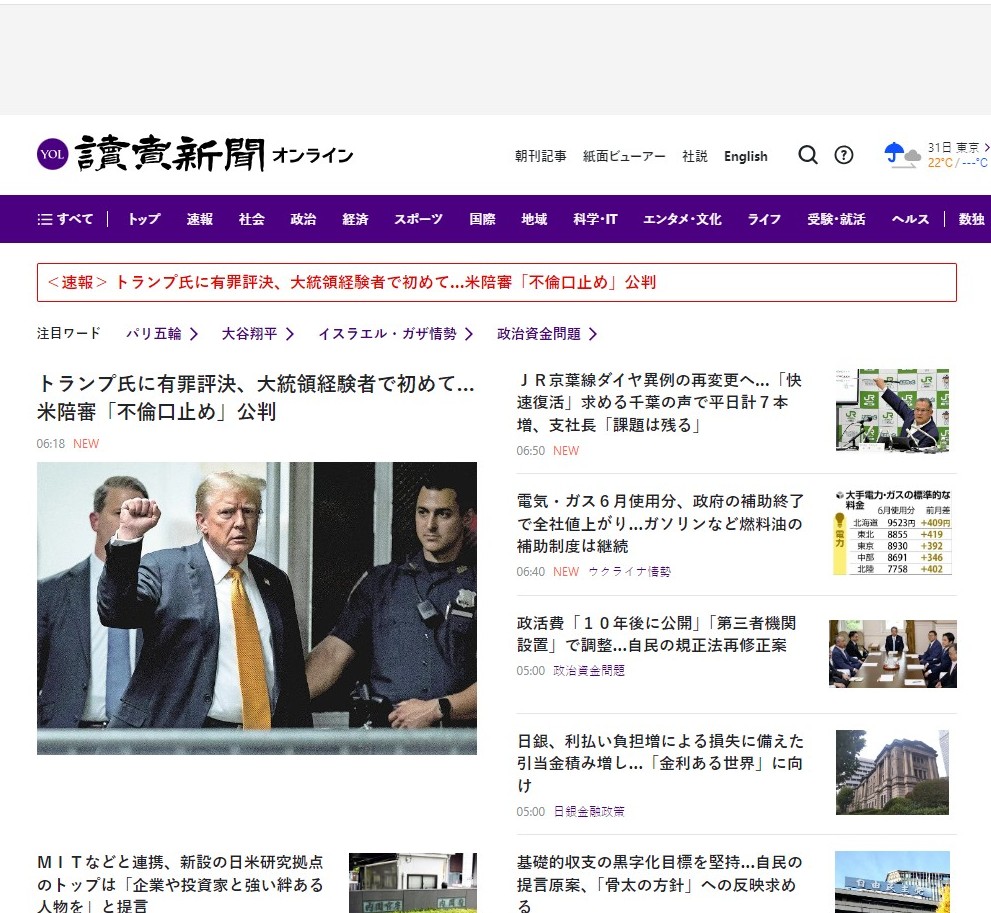Open the 紙面ビューアー link
The width and height of the screenshot is (991, 913).
point(624,156)
